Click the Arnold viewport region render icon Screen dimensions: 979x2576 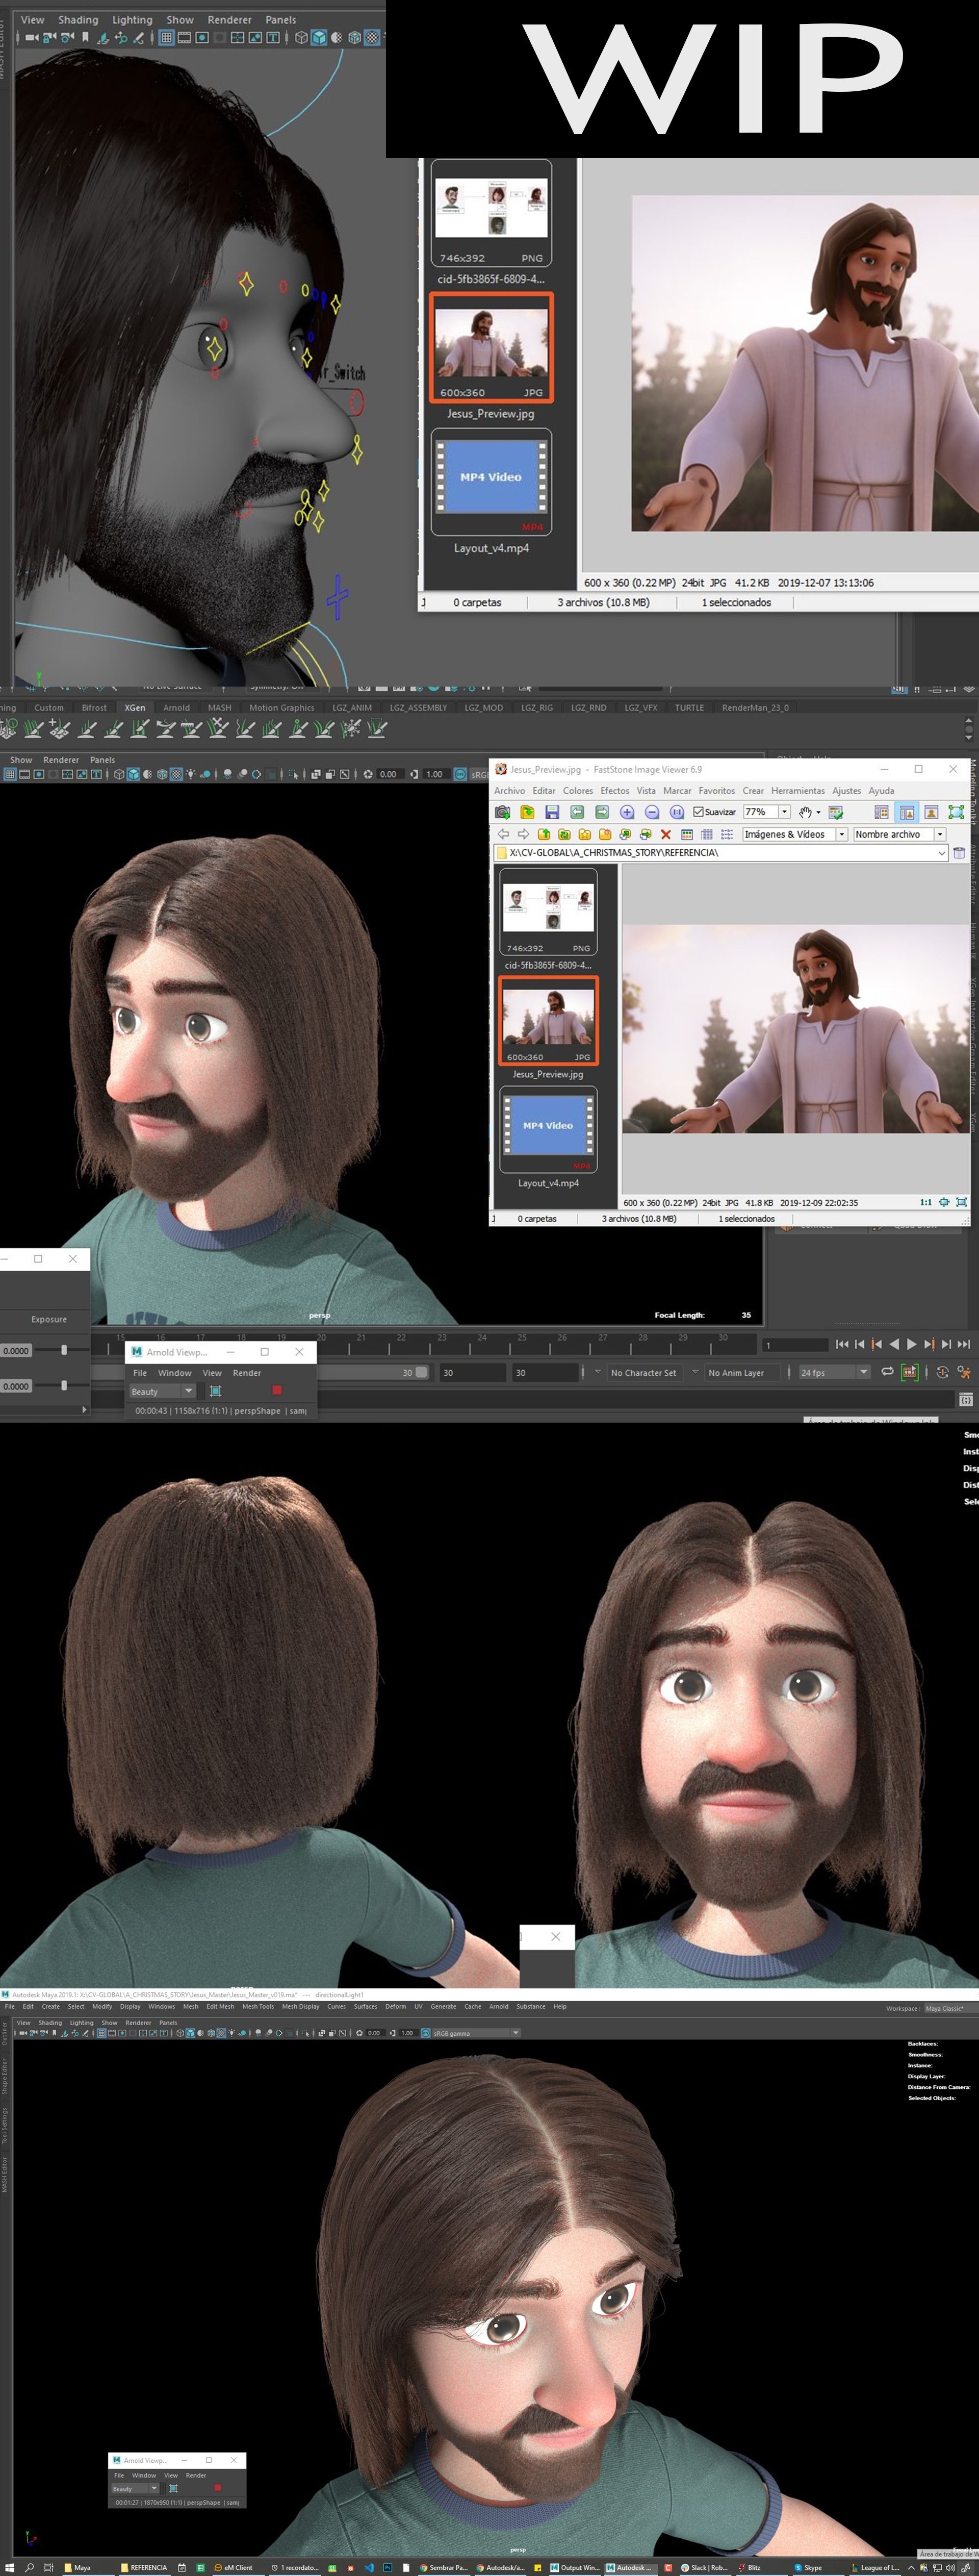215,1391
